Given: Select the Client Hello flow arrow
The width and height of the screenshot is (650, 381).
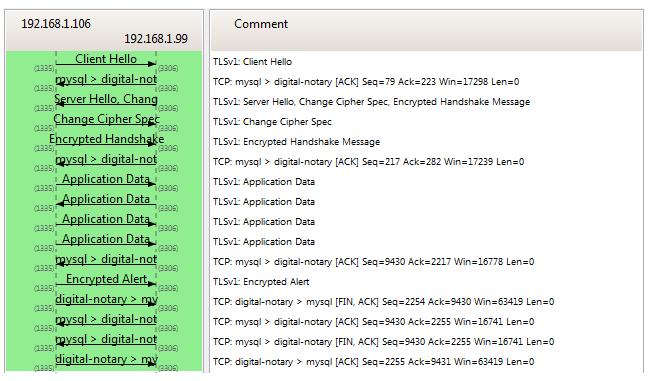Looking at the screenshot, I should pyautogui.click(x=106, y=59).
